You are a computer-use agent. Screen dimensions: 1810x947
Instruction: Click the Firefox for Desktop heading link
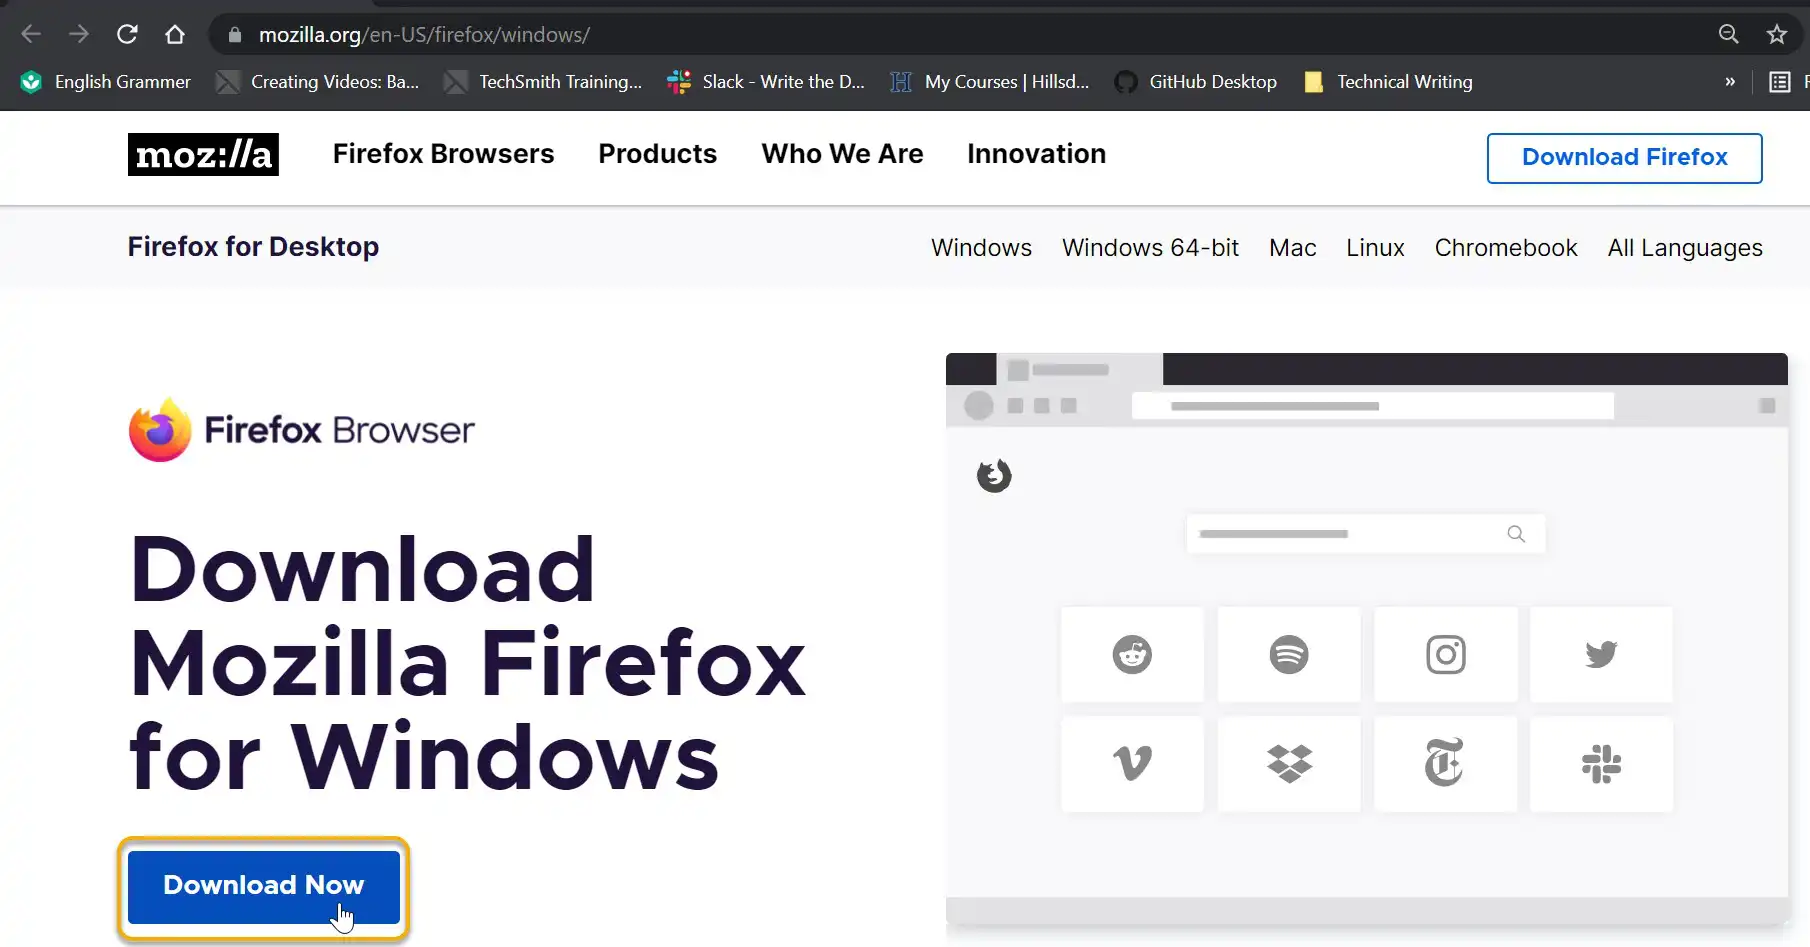253,247
